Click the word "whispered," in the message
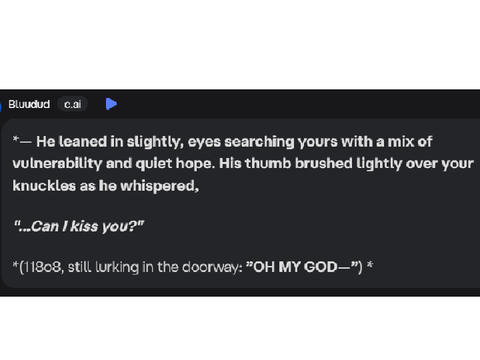 [160, 186]
